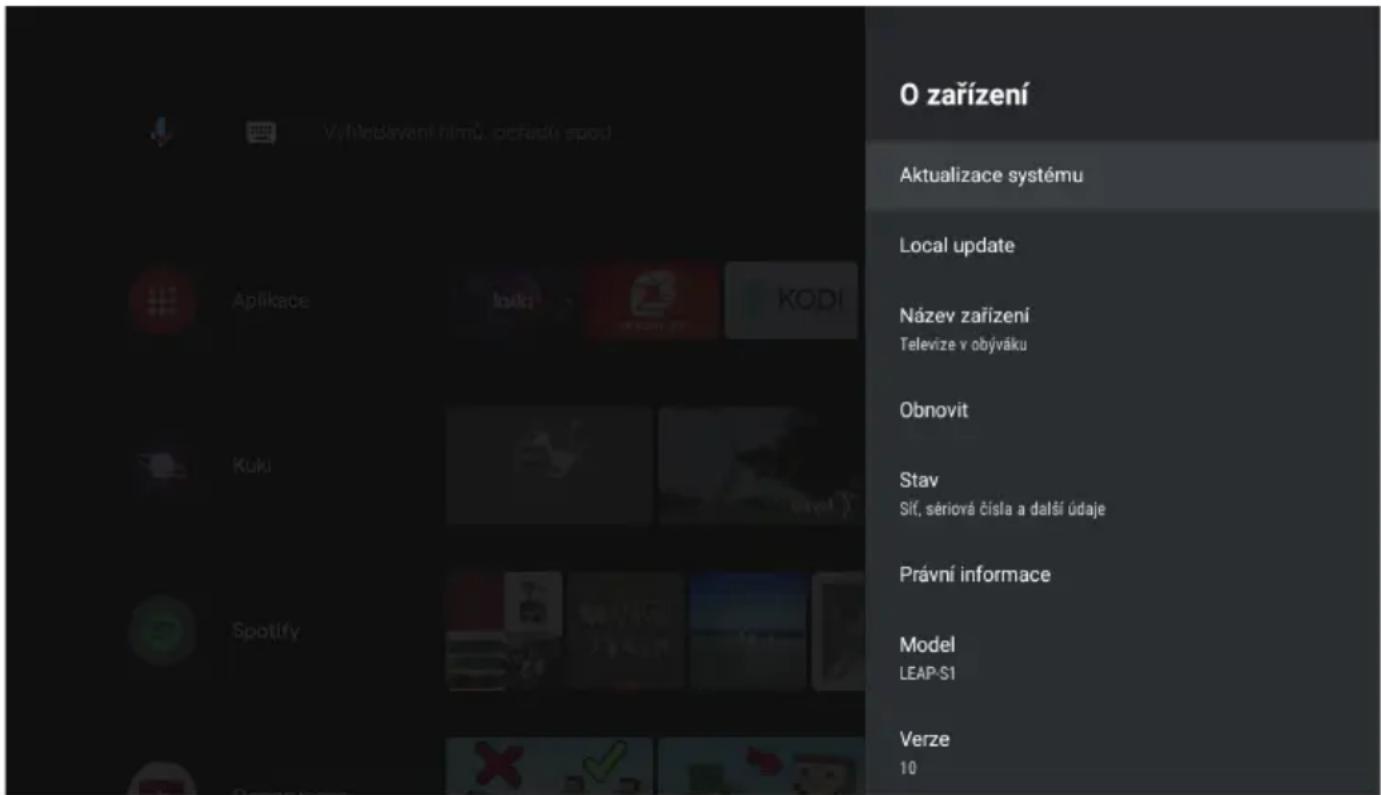Viewport: 1381px width, 795px height.
Task: Click the Kuki row label
Action: [x=252, y=466]
